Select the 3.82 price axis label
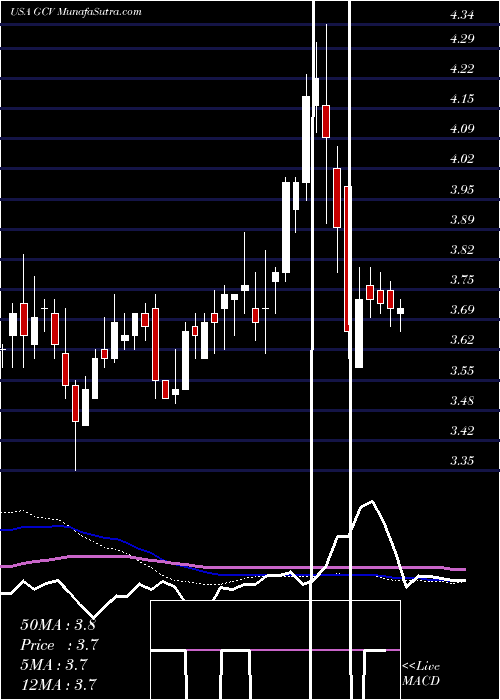The image size is (500, 700). (462, 249)
